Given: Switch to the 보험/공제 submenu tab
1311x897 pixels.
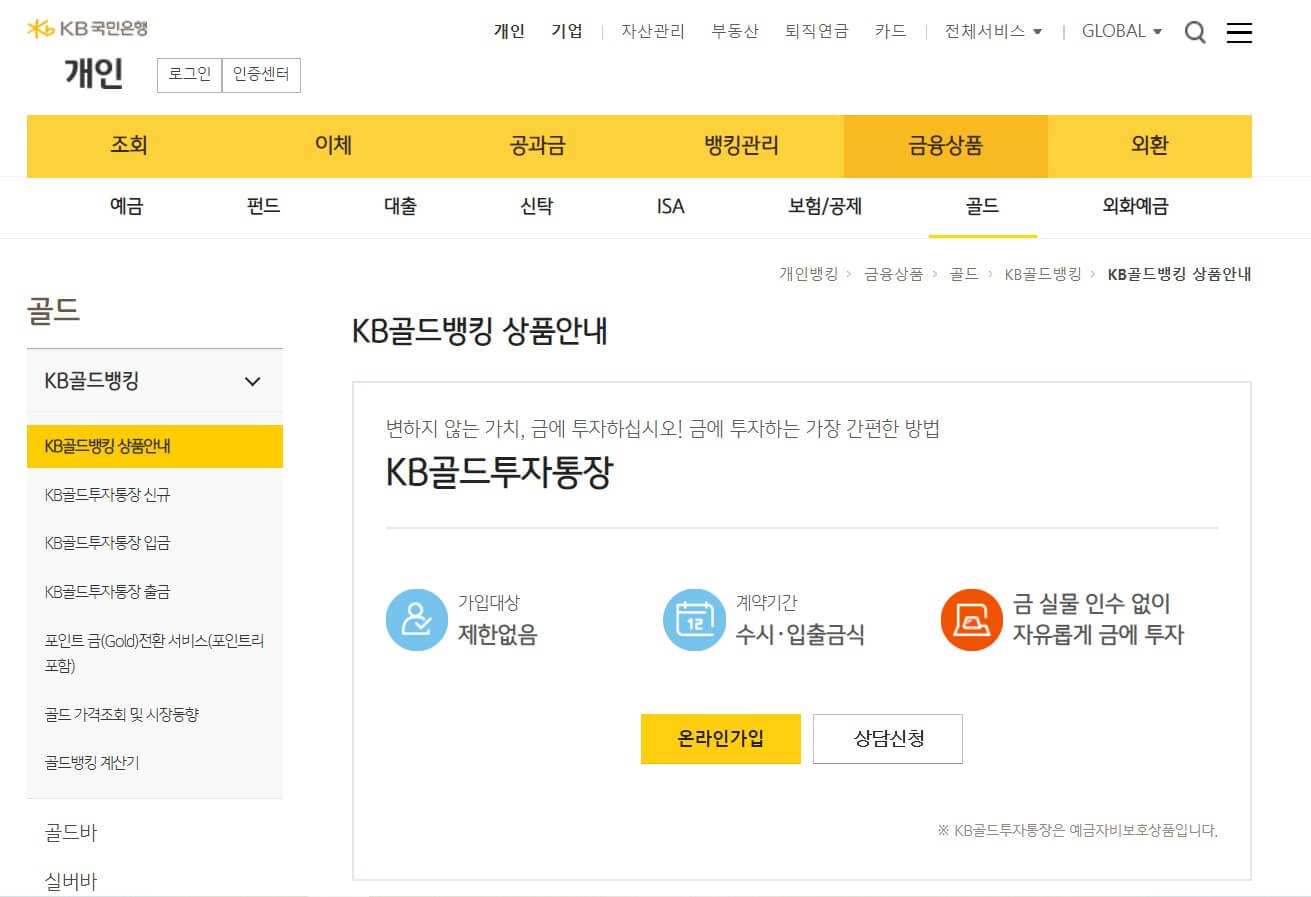Looking at the screenshot, I should pos(825,207).
